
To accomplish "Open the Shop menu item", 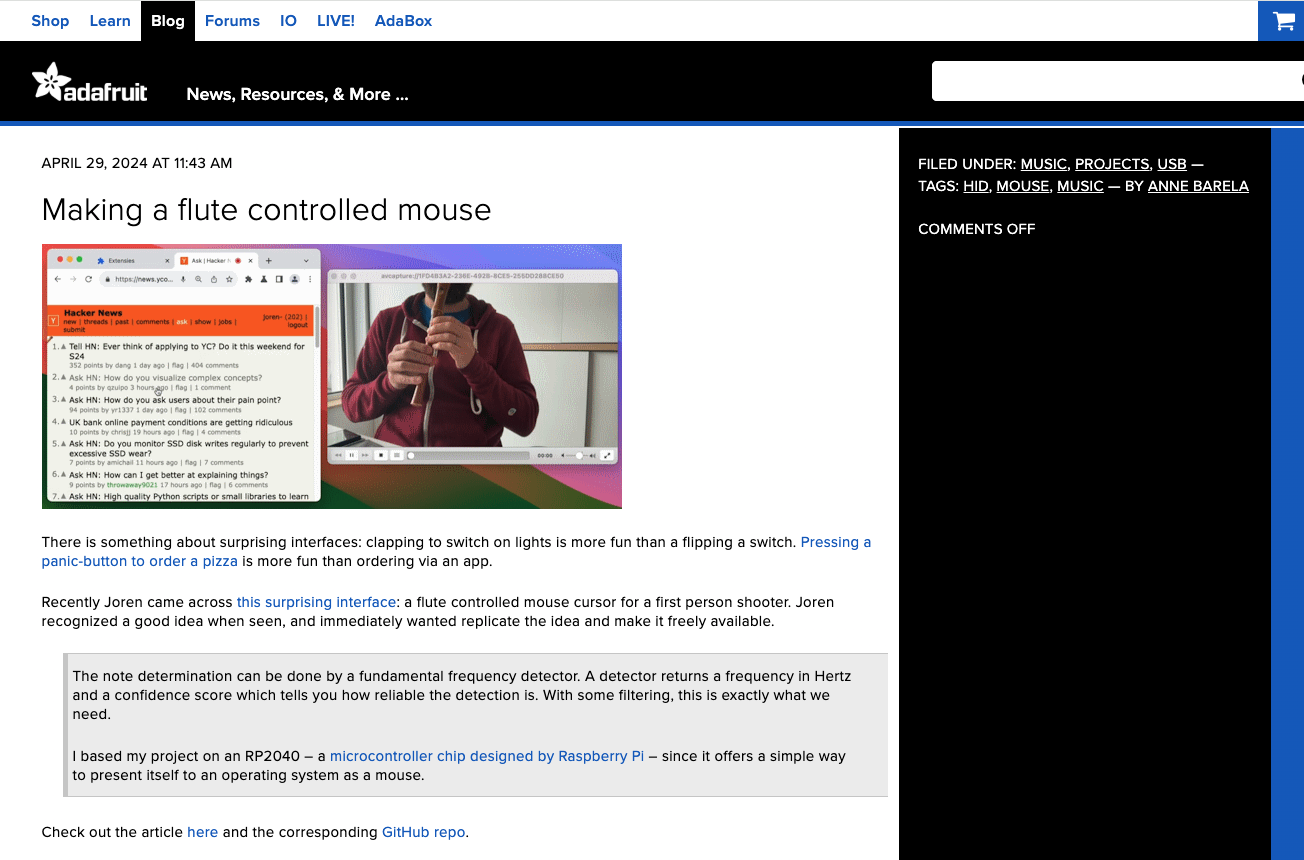I will pos(50,21).
